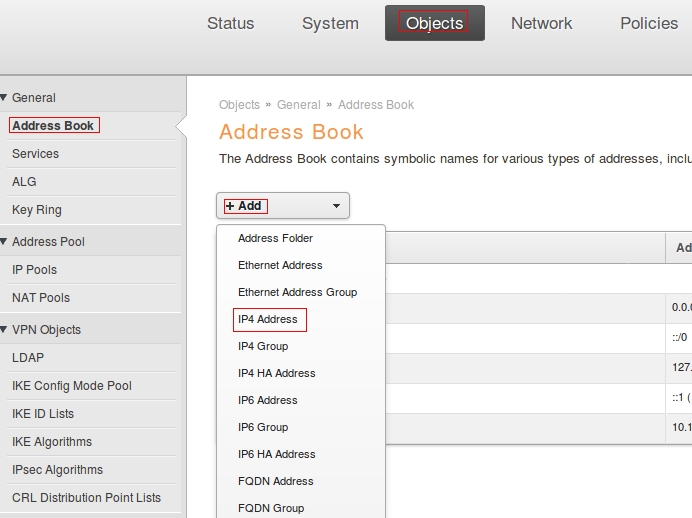The height and width of the screenshot is (518, 692).
Task: Click the Add dropdown button
Action: pos(283,206)
